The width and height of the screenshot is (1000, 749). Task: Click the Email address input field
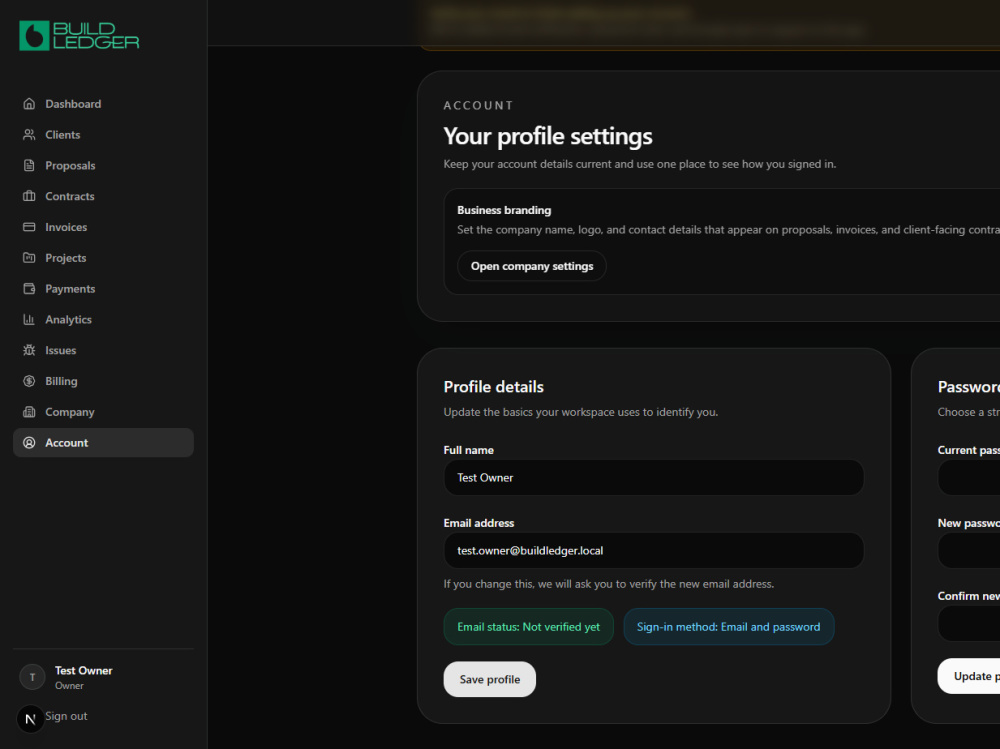pos(654,551)
